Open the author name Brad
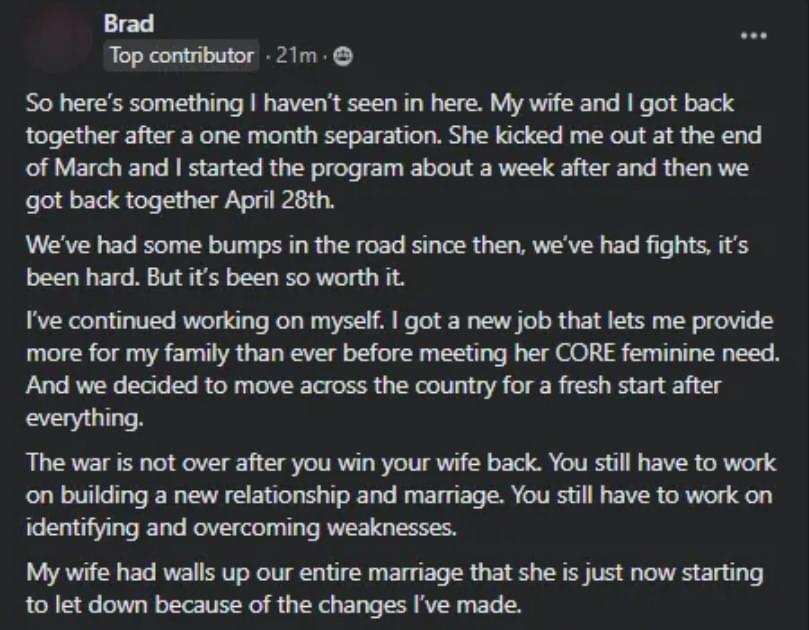 coord(128,23)
